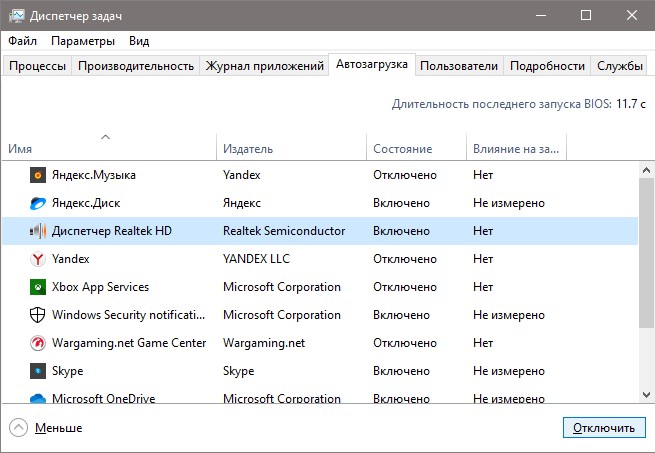Click the Диспетчер Realtek HD speaker icon

(x=38, y=231)
